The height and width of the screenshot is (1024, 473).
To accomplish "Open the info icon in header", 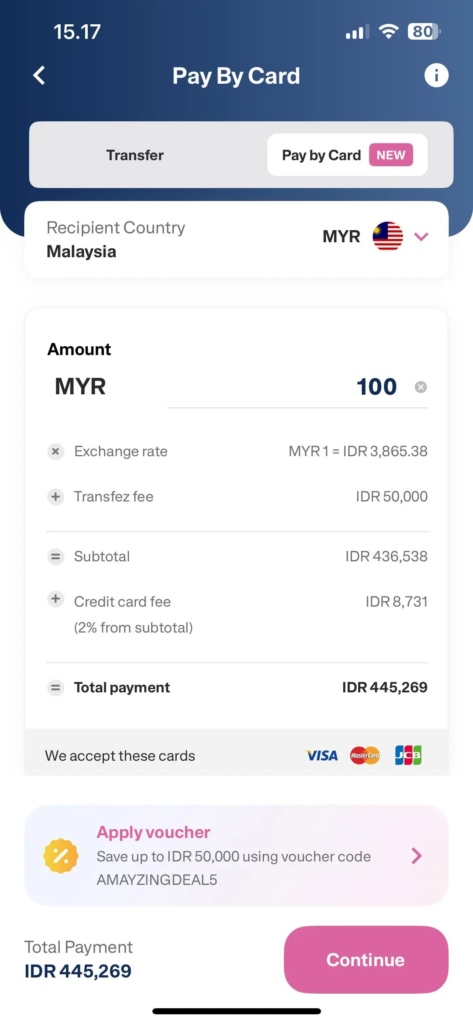I will click(436, 76).
